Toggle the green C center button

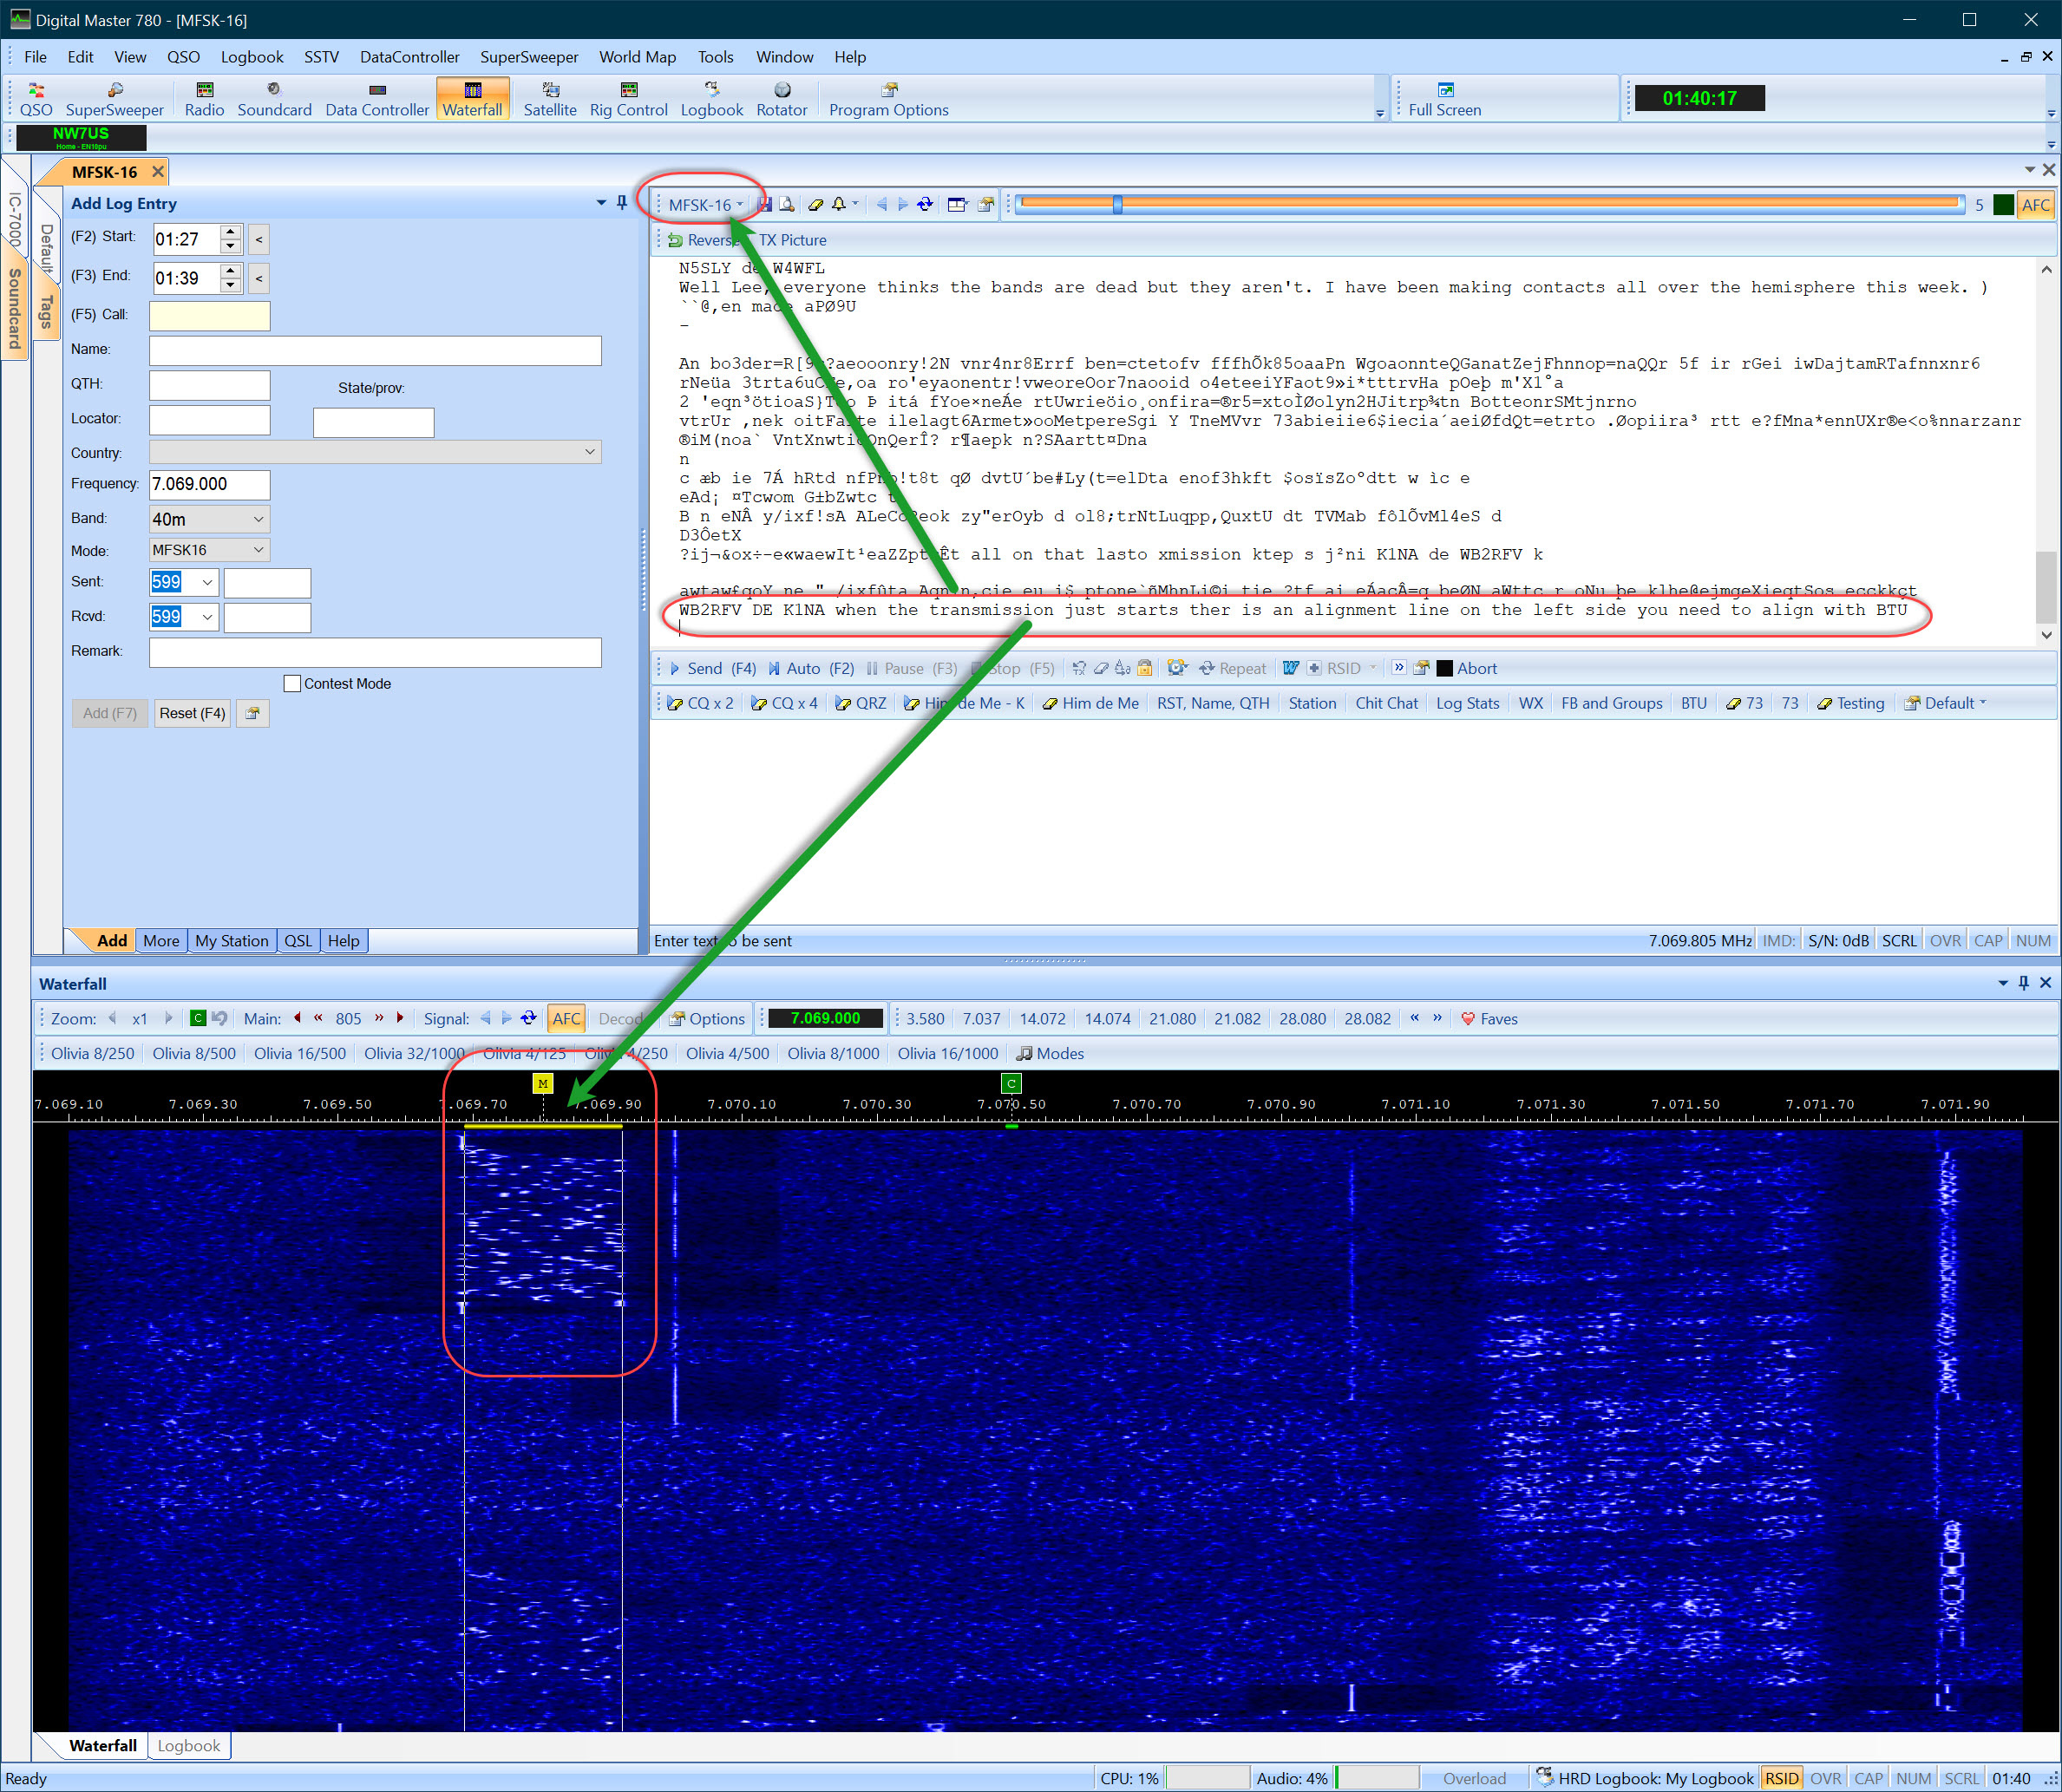click(x=198, y=1019)
